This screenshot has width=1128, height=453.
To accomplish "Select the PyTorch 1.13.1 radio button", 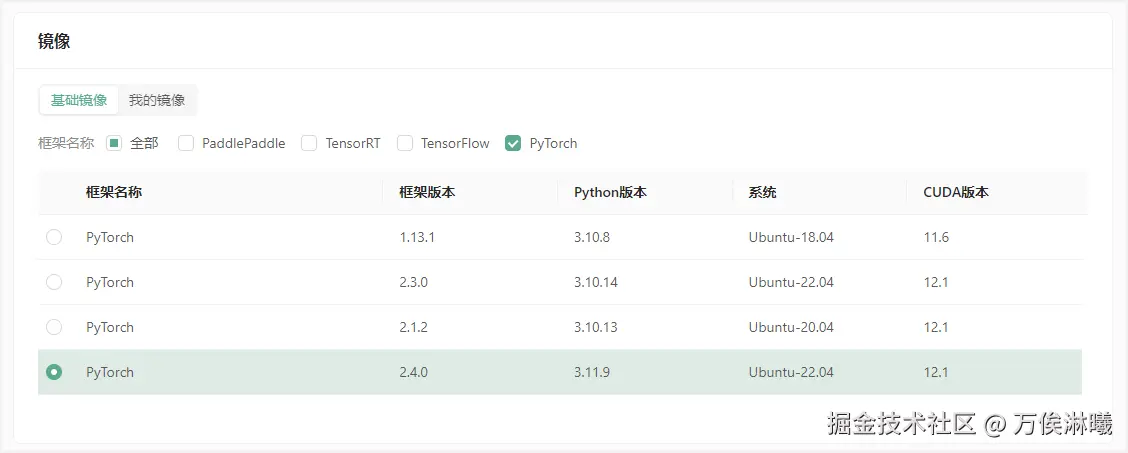I will [54, 237].
